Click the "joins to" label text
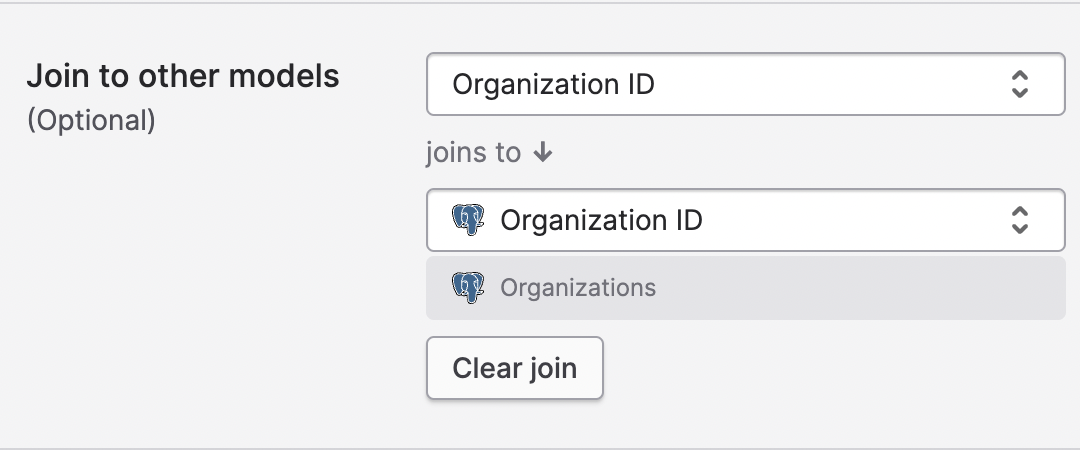Image resolution: width=1080 pixels, height=450 pixels. tap(473, 153)
